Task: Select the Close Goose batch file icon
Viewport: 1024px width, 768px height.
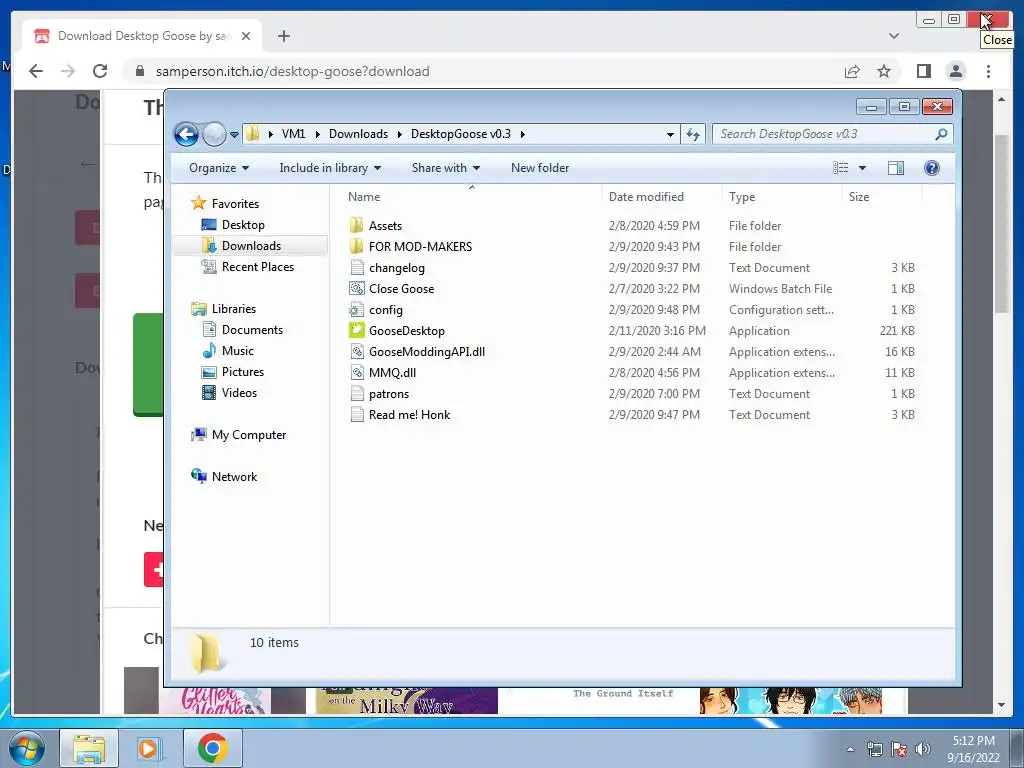Action: pyautogui.click(x=357, y=288)
